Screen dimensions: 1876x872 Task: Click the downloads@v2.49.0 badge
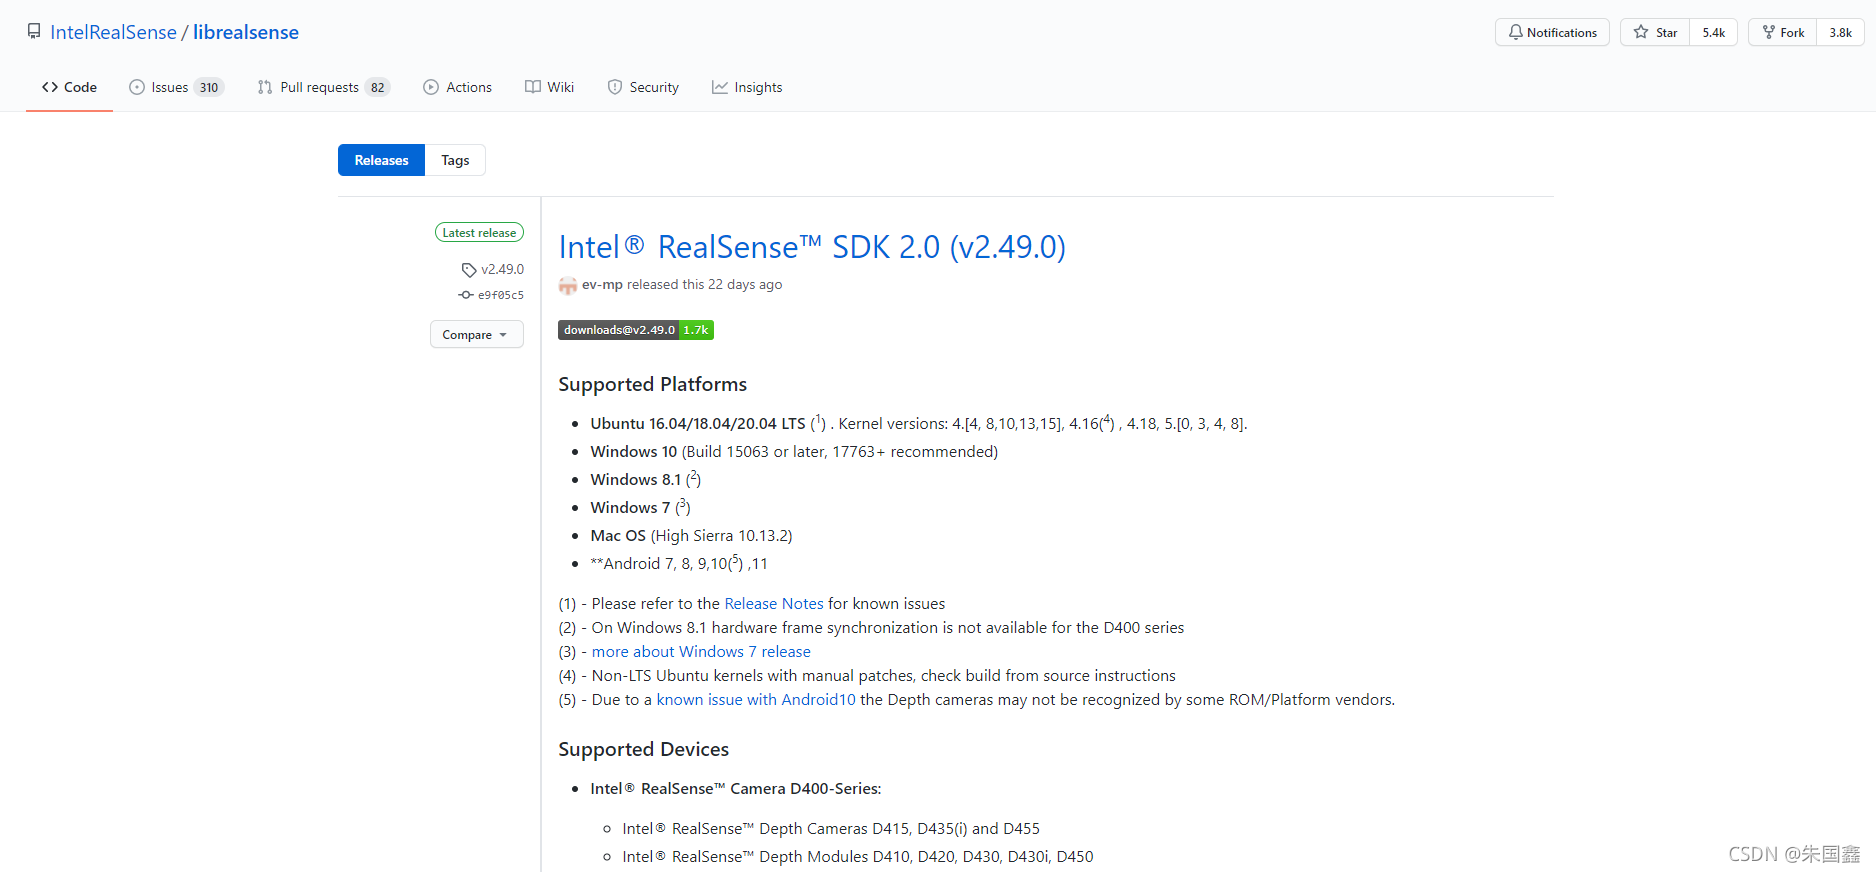point(636,330)
